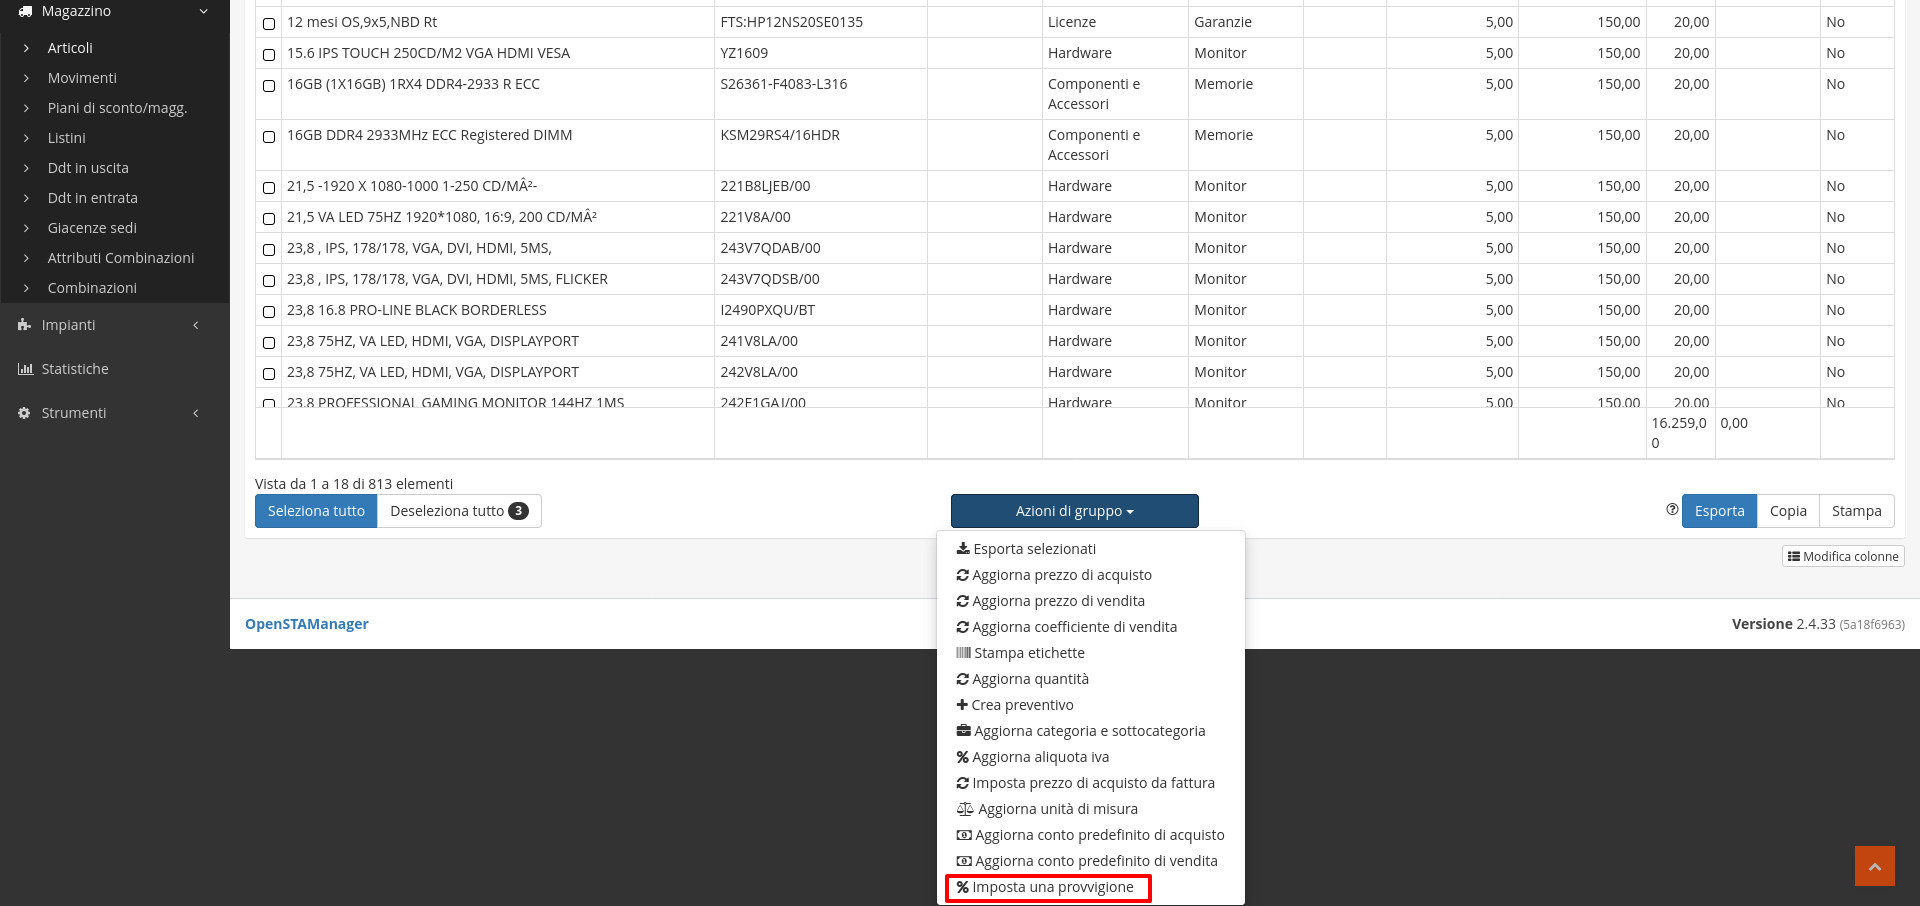This screenshot has height=906, width=1920.
Task: Click the help question mark icon near Esporta
Action: point(1672,510)
